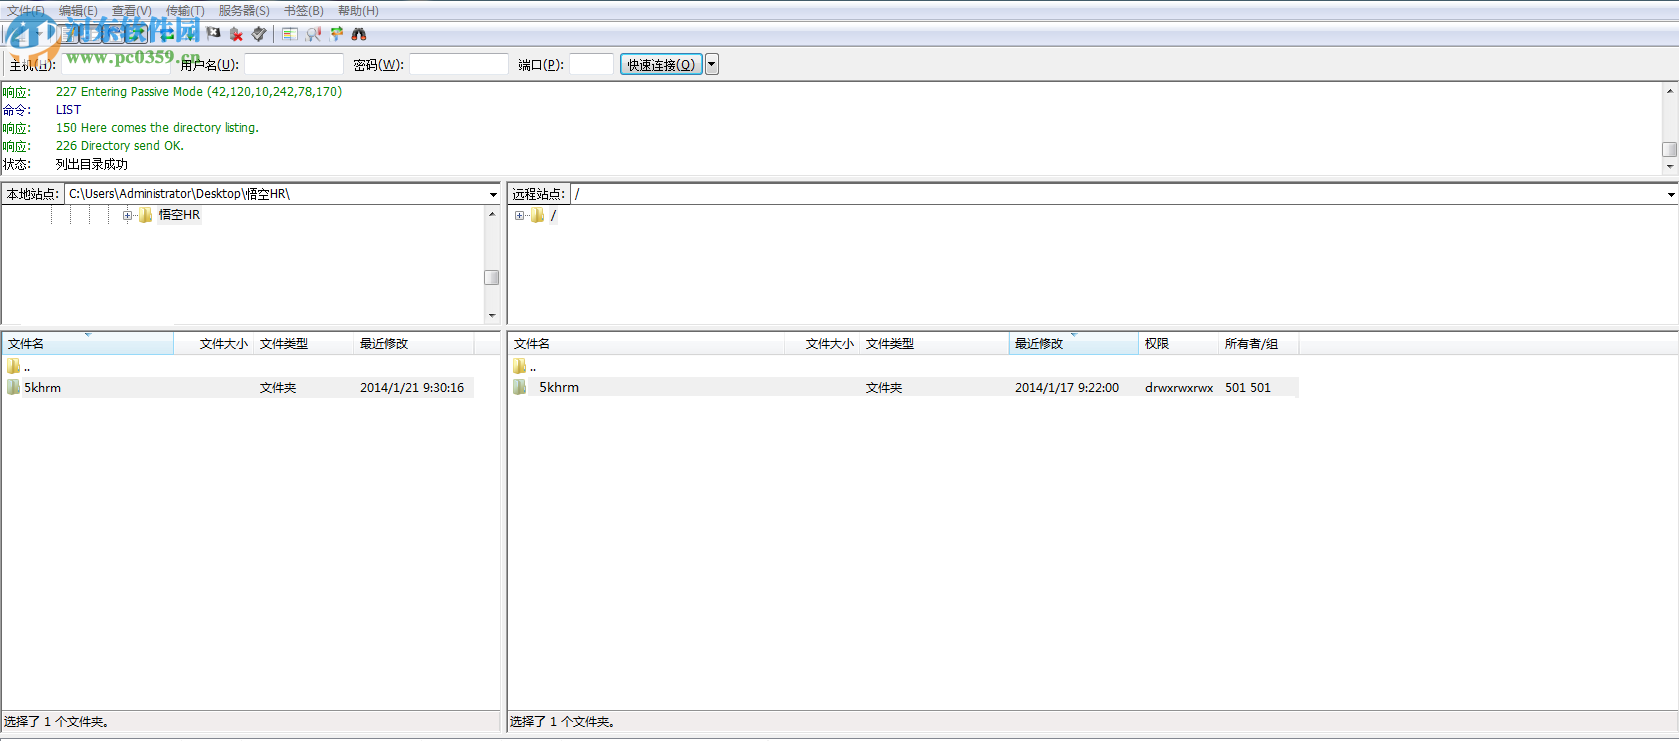Screen dimensions: 1679x741
Task: Click the LIST command log line
Action: 68,110
